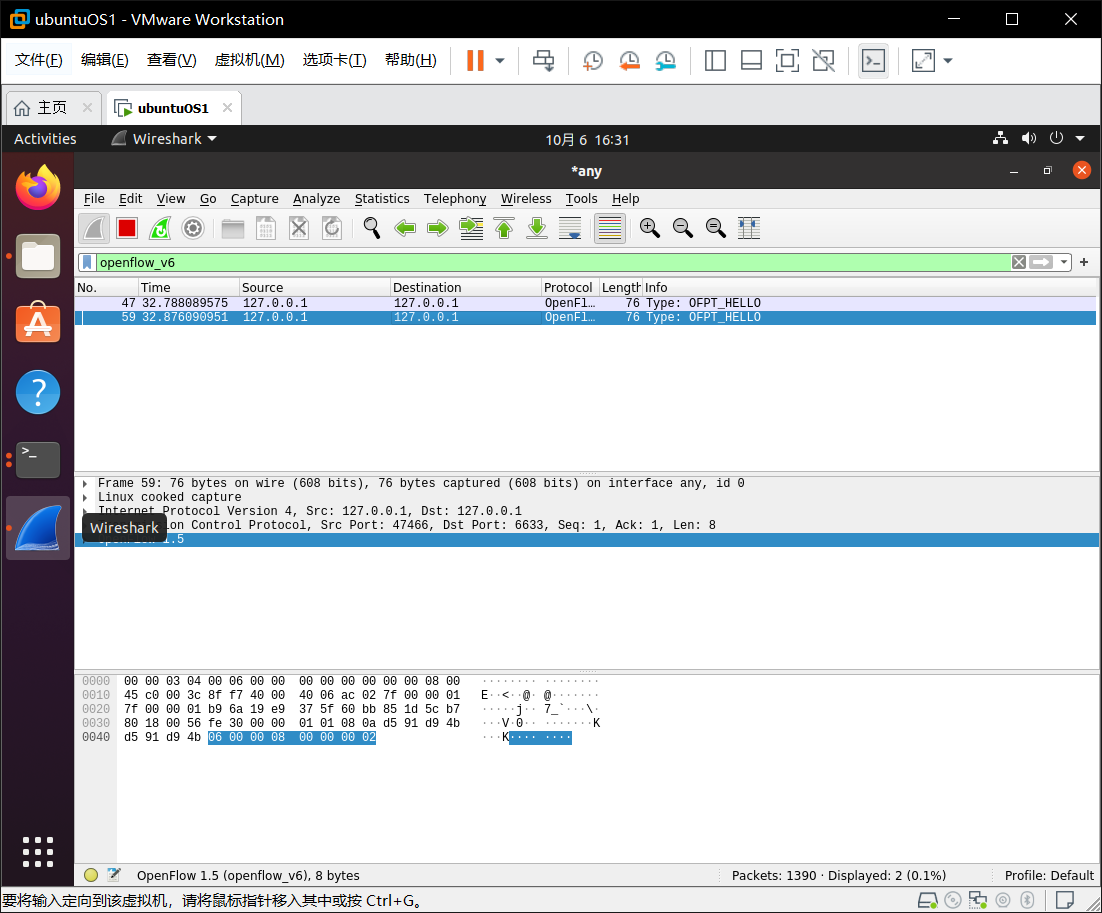Close this capture file icon

[x=299, y=228]
